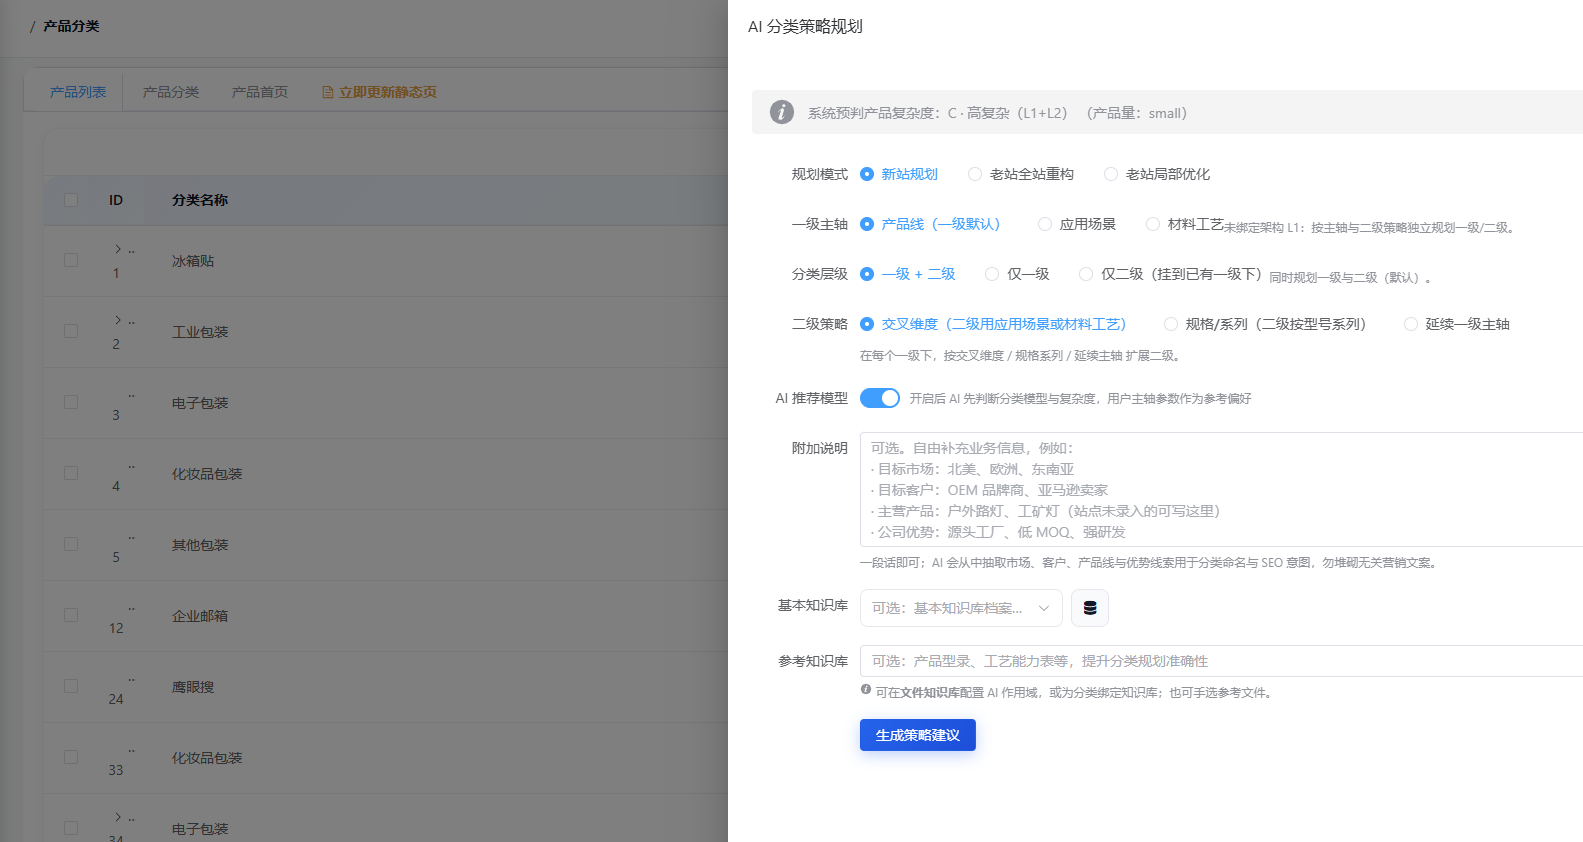Screen dimensions: 1583x842
Task: Toggle the AI 推荐模型 switch
Action: click(x=880, y=398)
